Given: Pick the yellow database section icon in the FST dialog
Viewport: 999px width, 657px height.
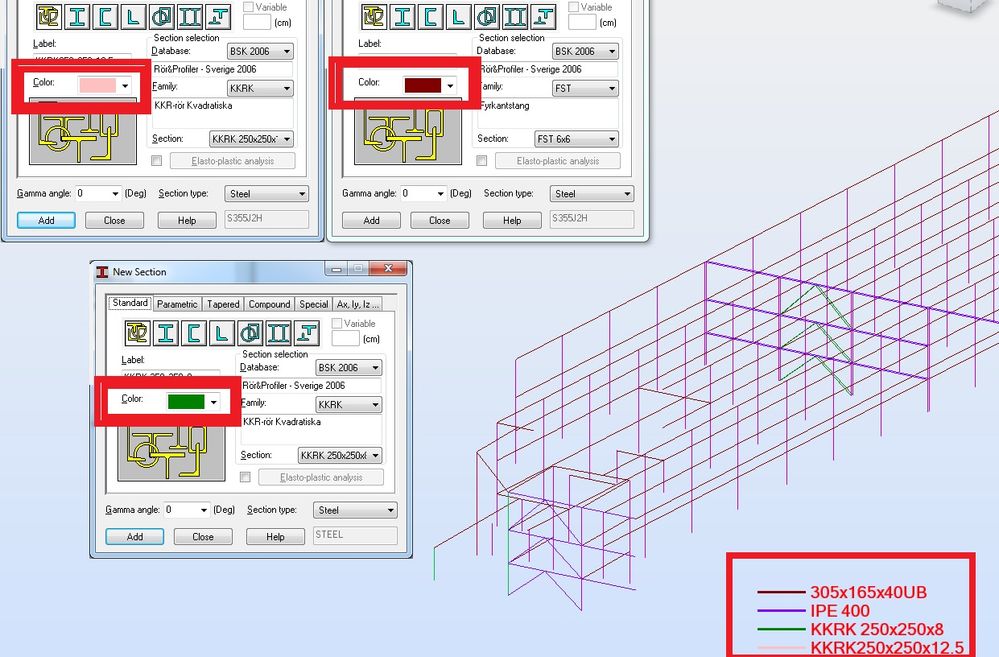Looking at the screenshot, I should 373,17.
